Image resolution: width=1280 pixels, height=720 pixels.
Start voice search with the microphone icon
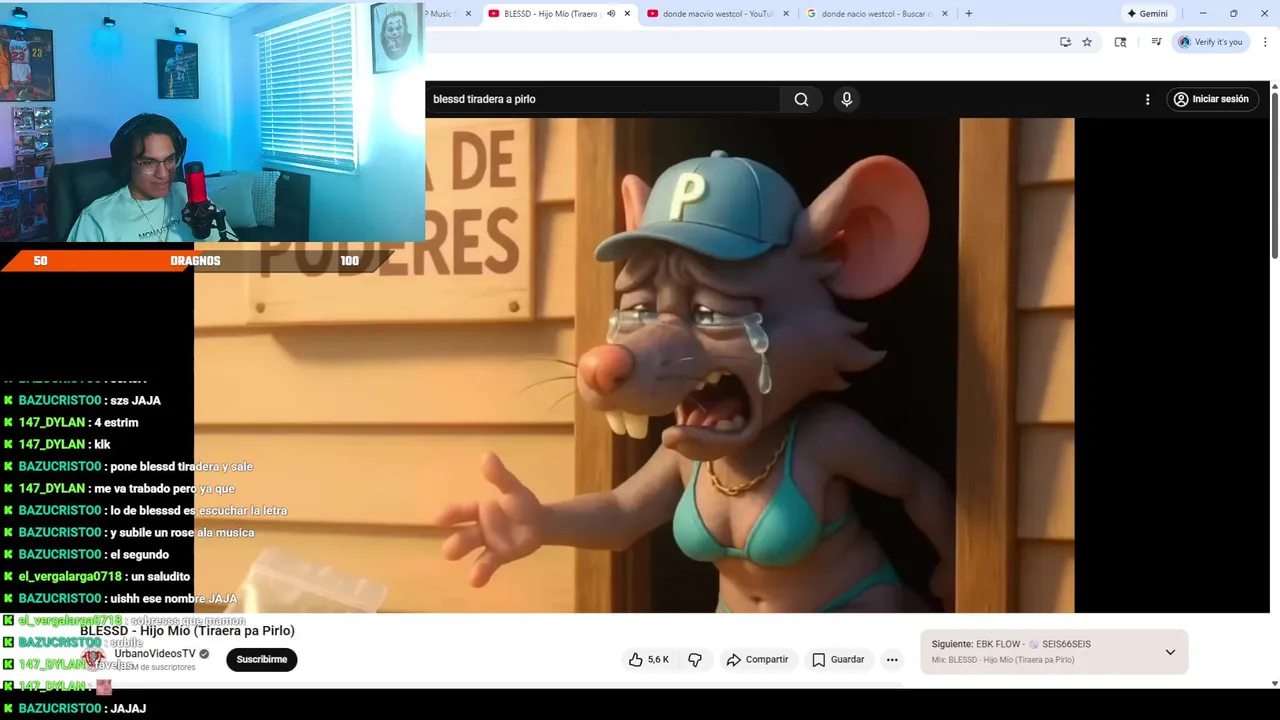[846, 99]
